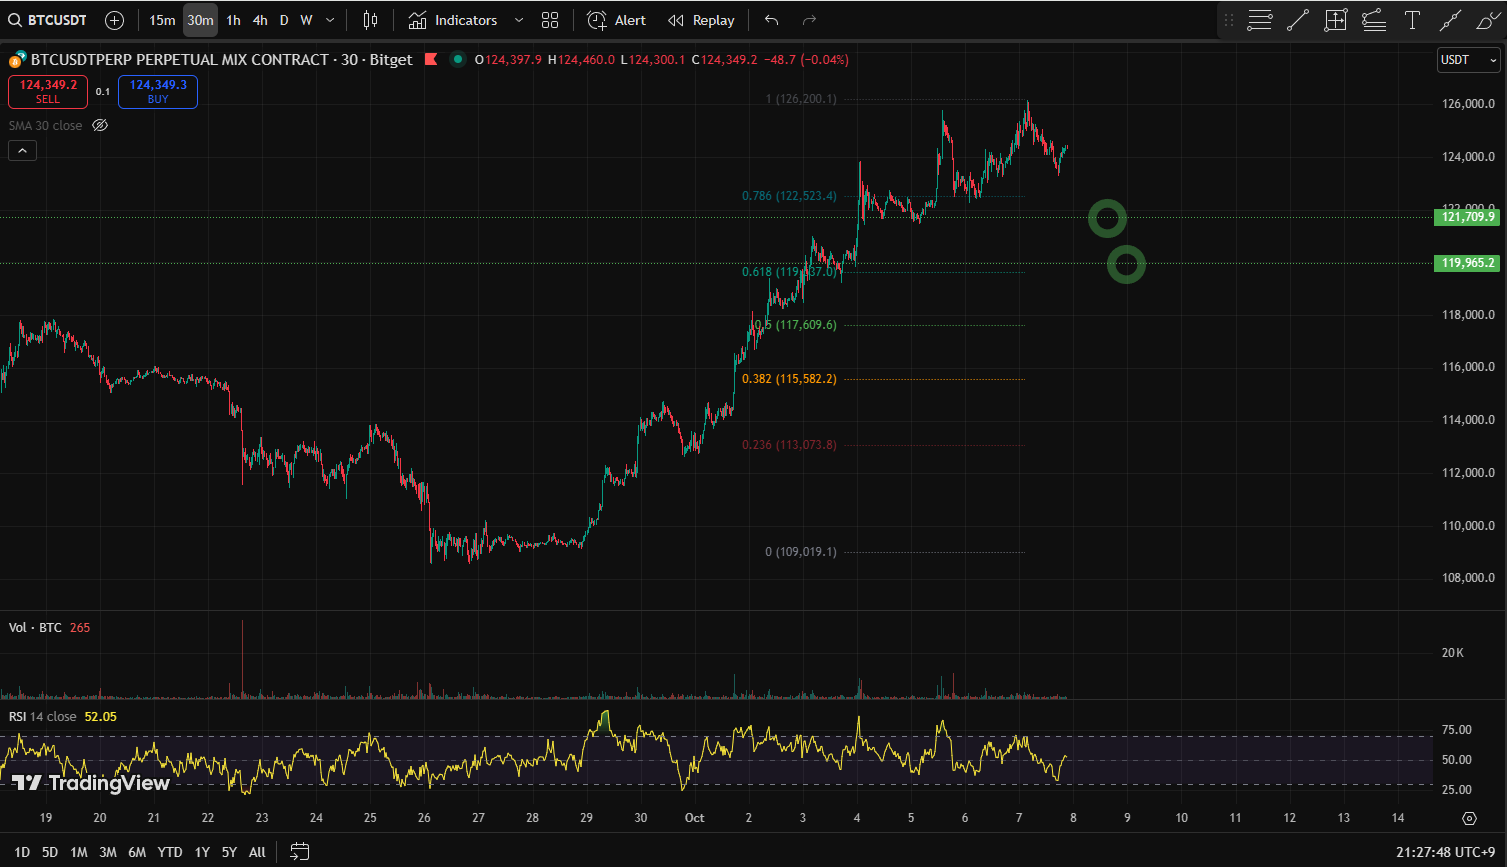
Task: Open the layout templates grid icon
Action: point(549,20)
